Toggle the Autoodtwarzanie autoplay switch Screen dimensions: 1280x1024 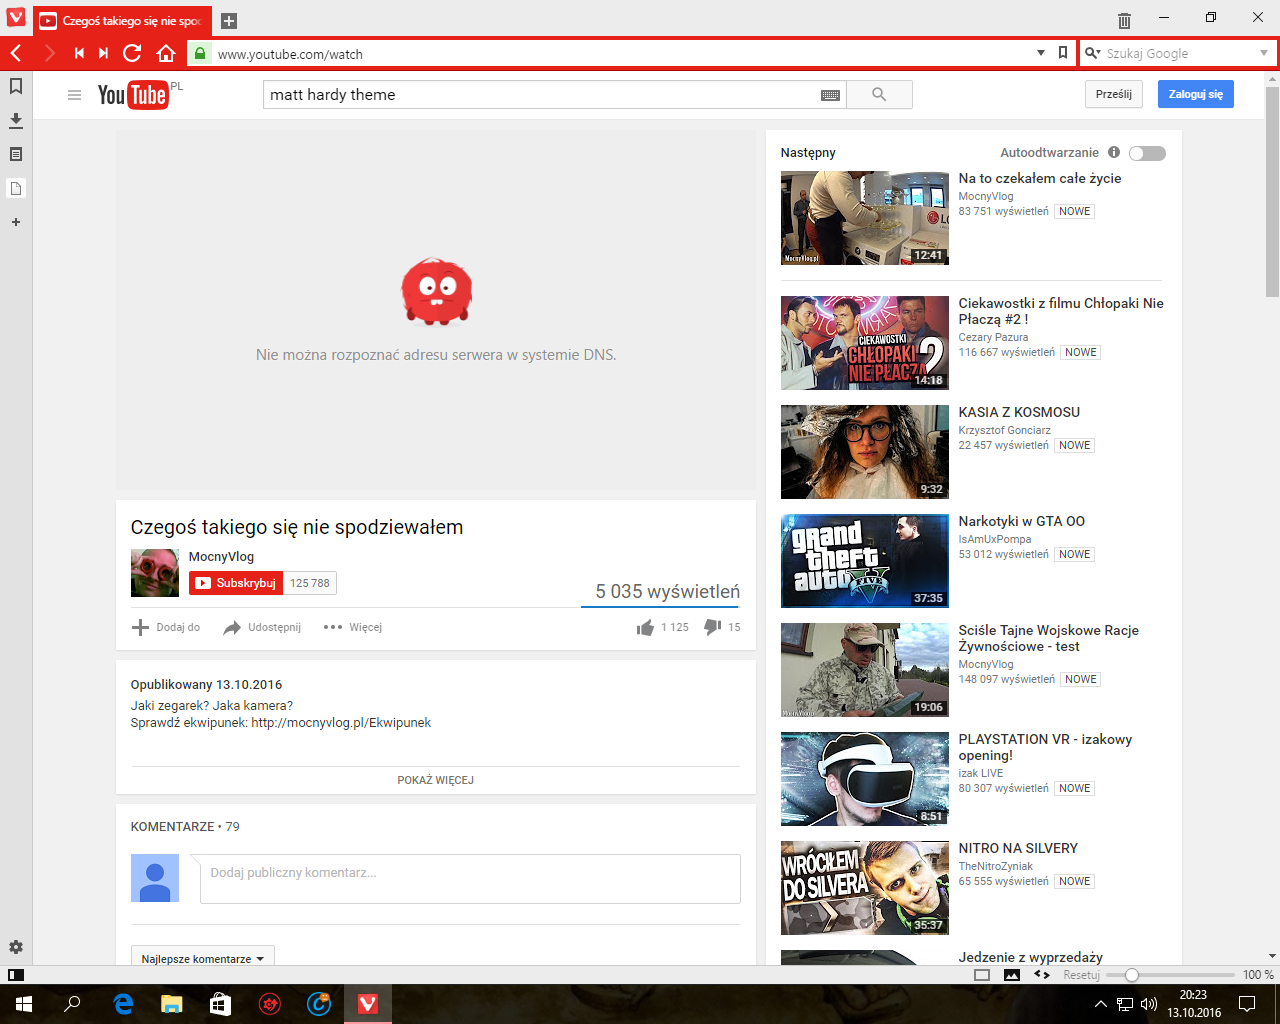(1147, 153)
